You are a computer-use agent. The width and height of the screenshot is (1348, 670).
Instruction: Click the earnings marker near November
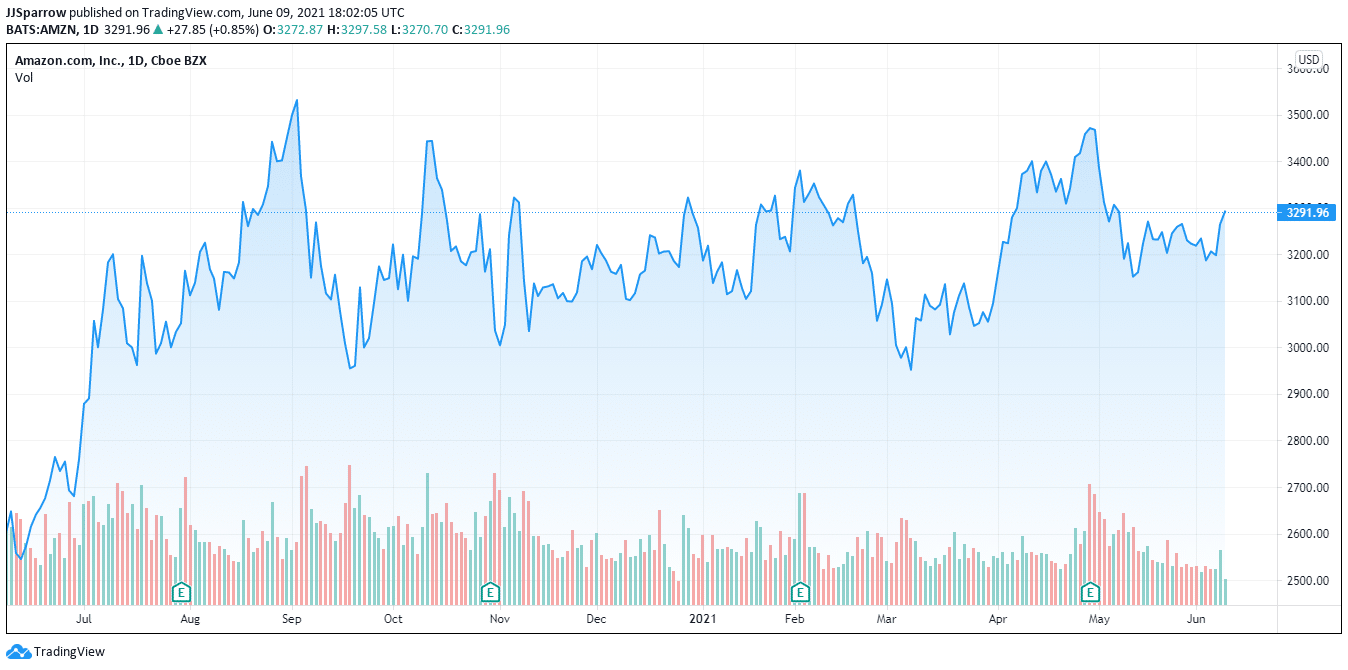(x=490, y=591)
